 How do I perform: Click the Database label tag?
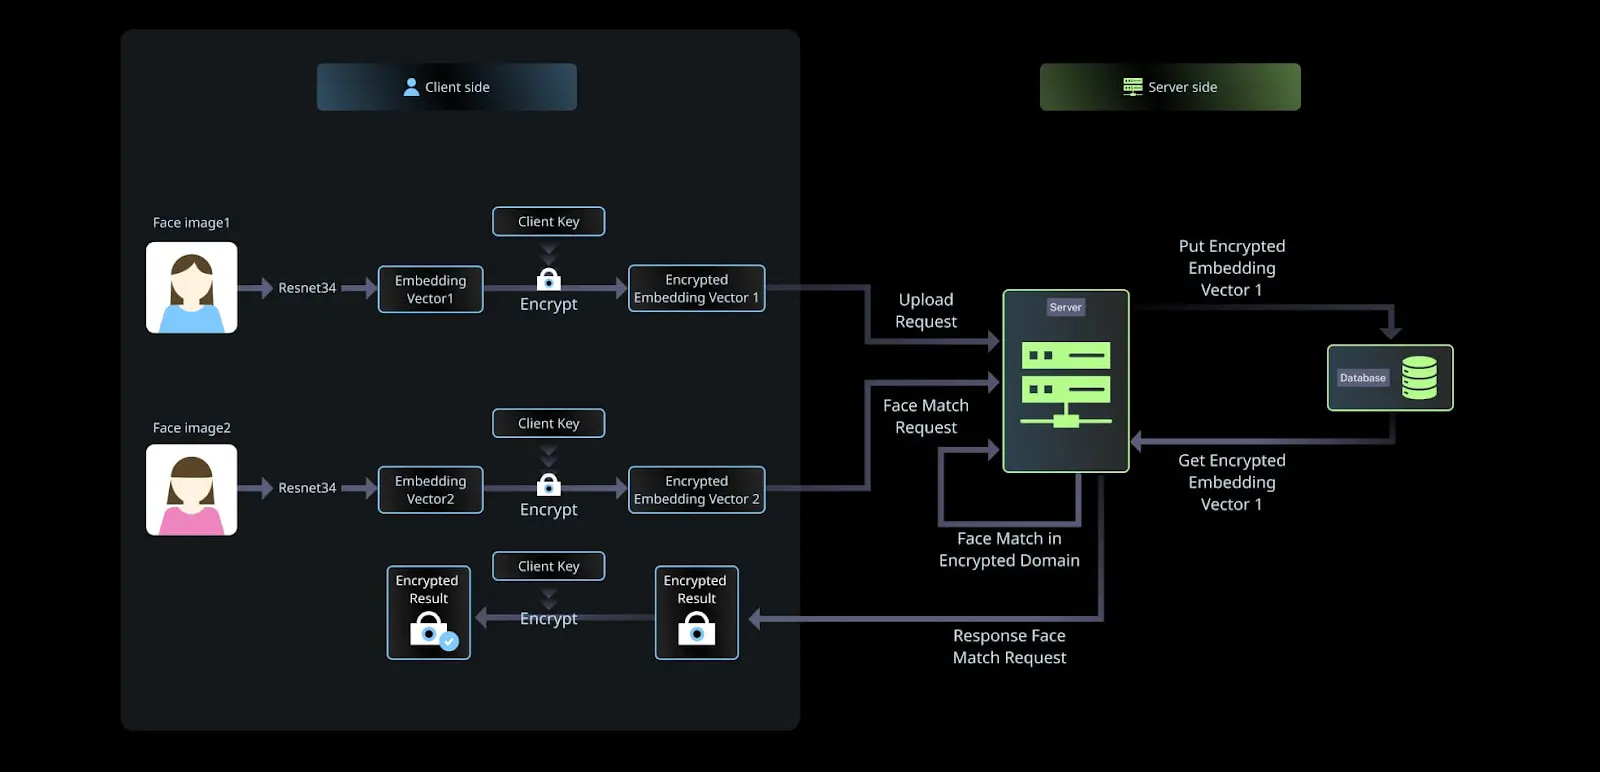click(1363, 378)
